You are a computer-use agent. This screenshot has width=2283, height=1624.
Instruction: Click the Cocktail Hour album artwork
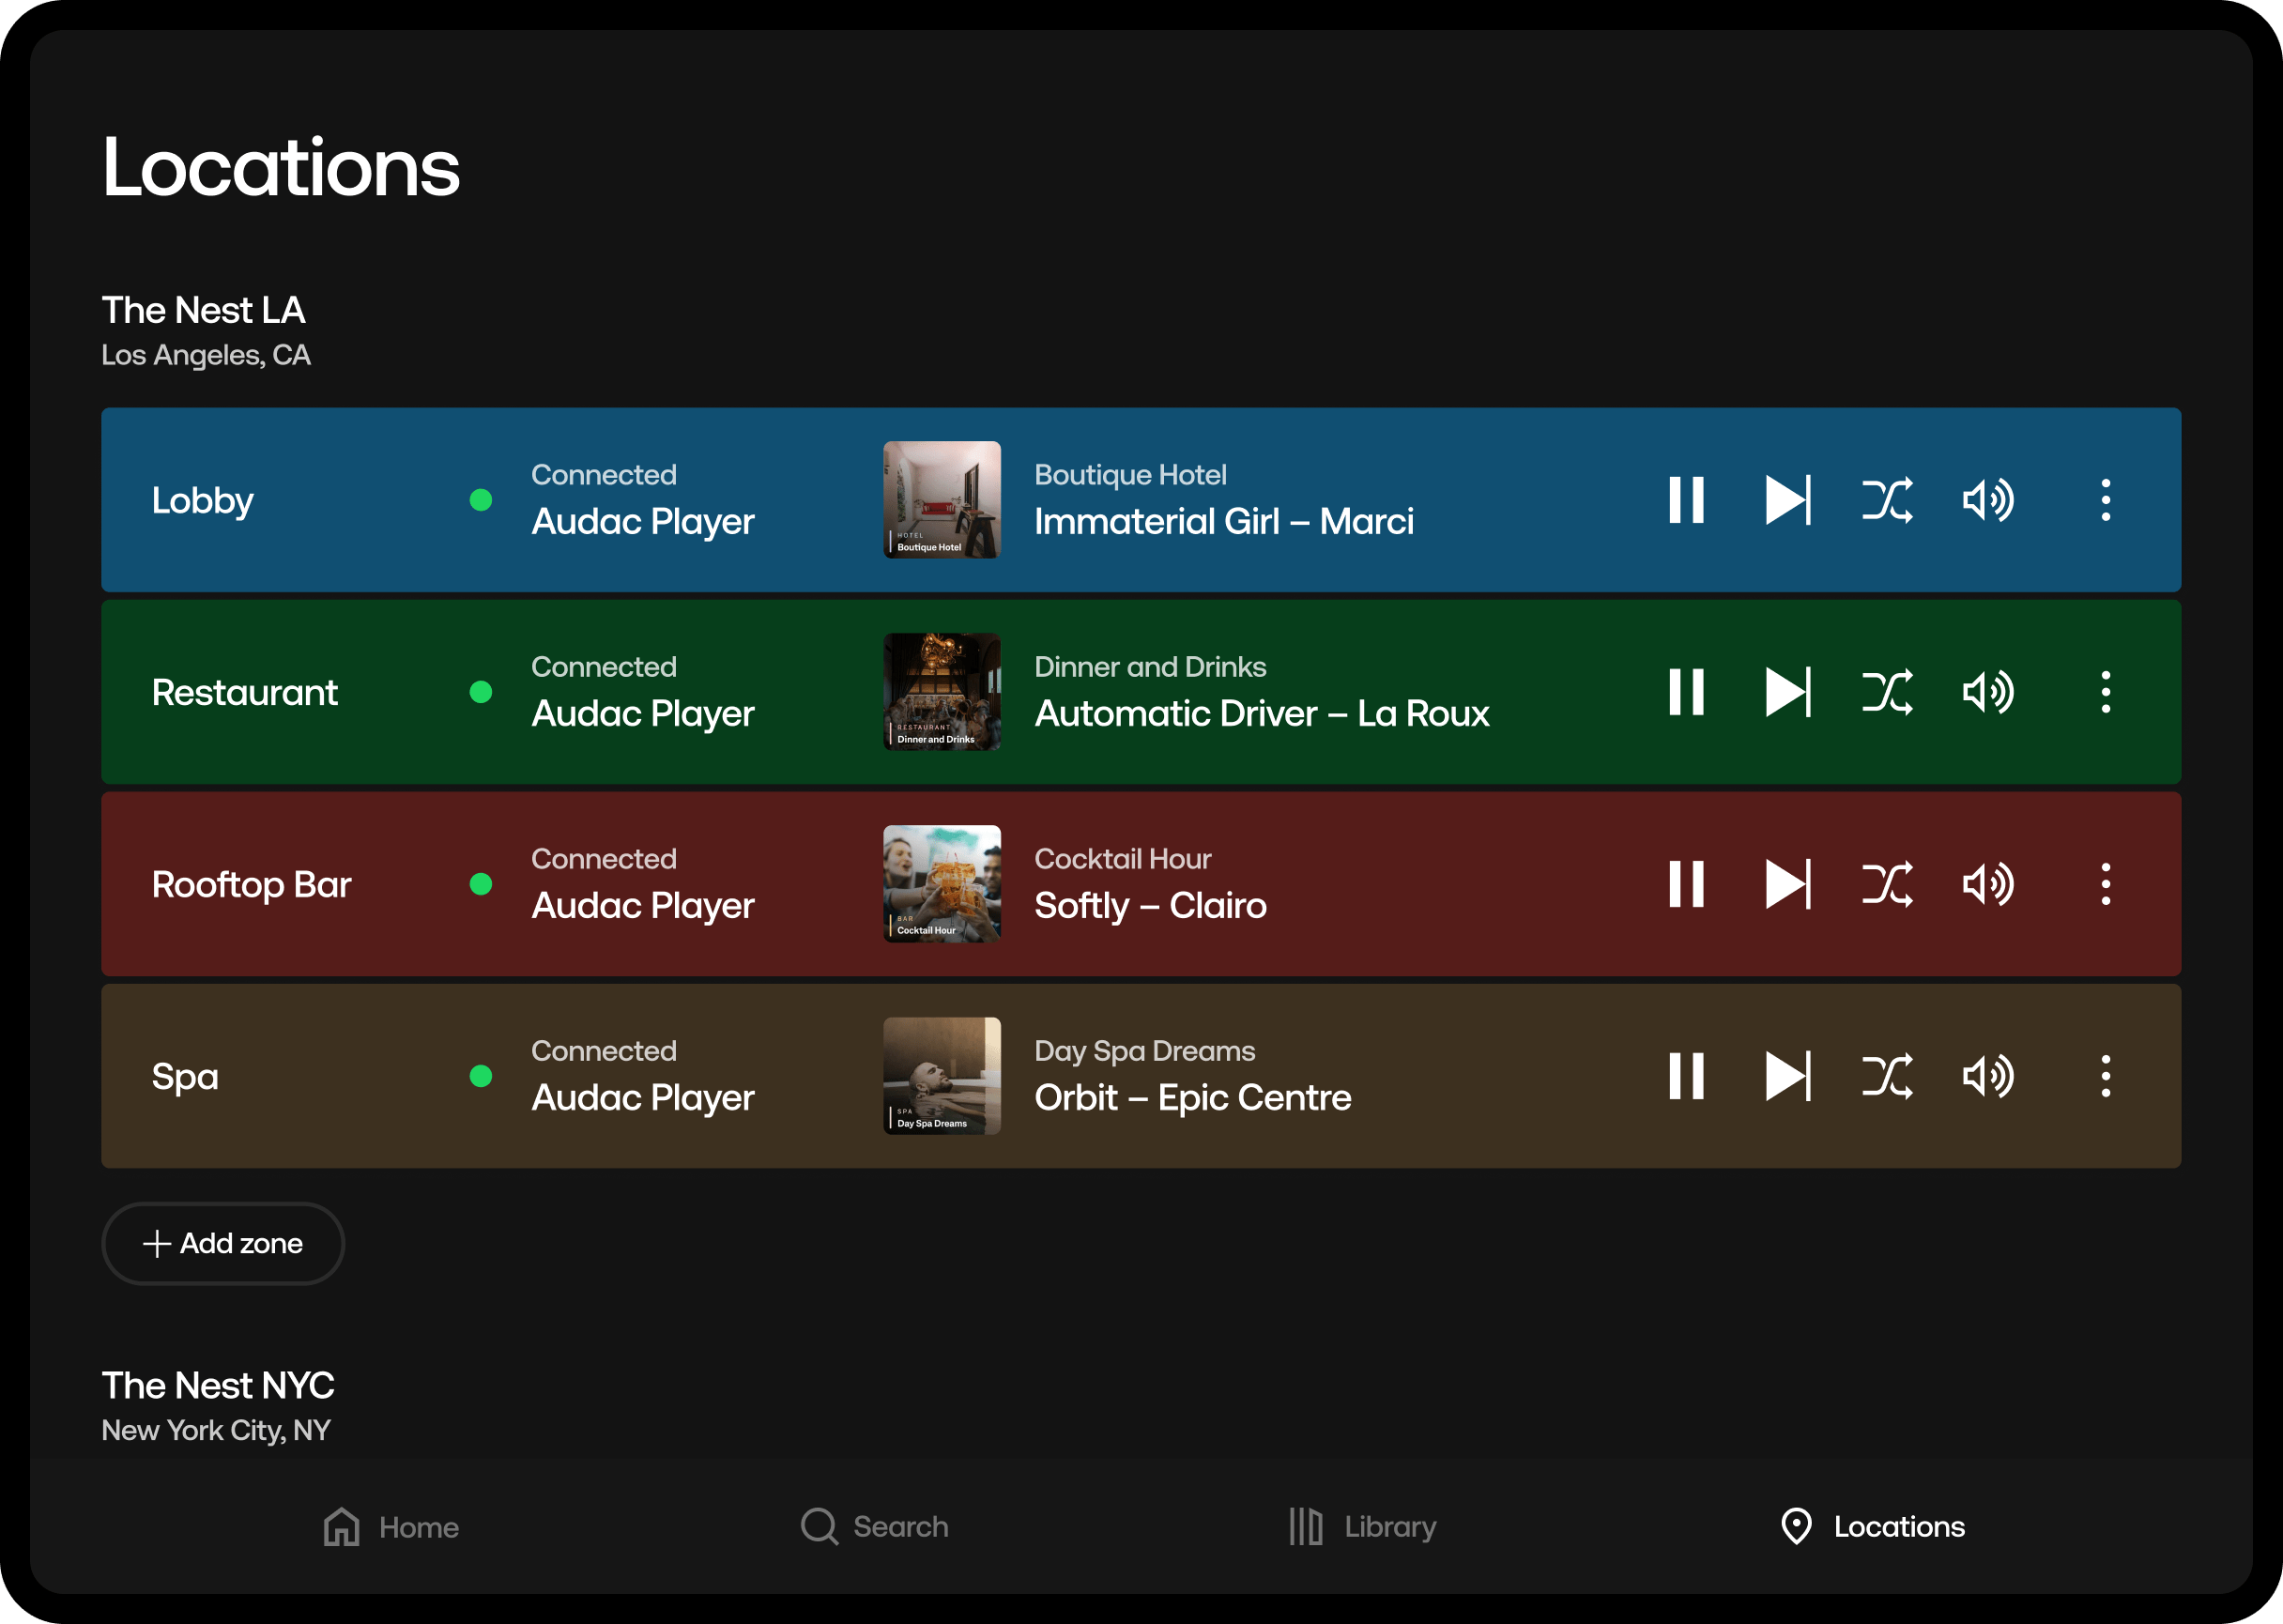(x=941, y=884)
